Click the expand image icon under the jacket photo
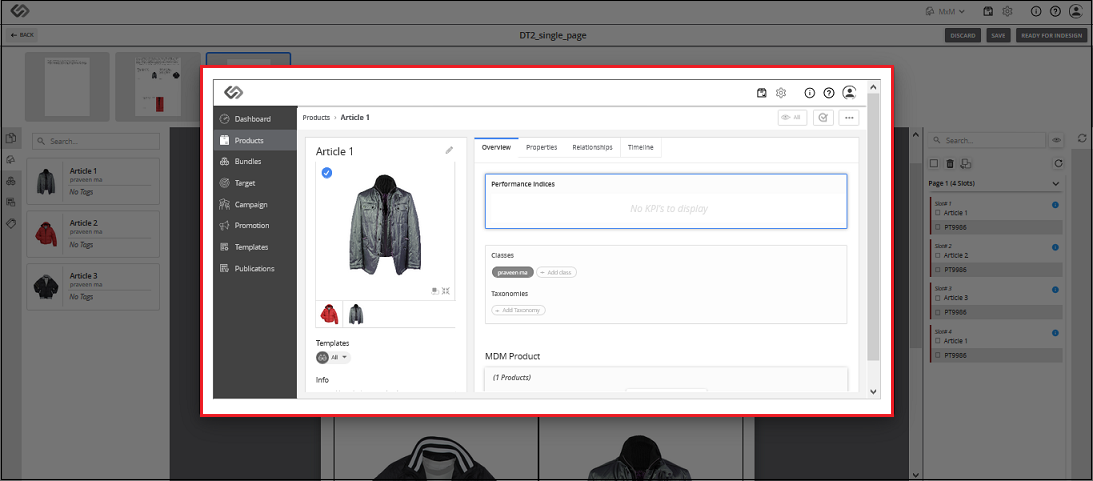The height and width of the screenshot is (481, 1093). pyautogui.click(x=445, y=291)
